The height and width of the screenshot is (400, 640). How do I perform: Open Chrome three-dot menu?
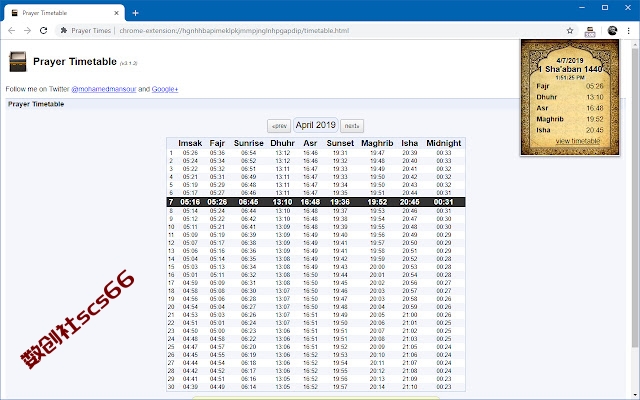point(629,31)
